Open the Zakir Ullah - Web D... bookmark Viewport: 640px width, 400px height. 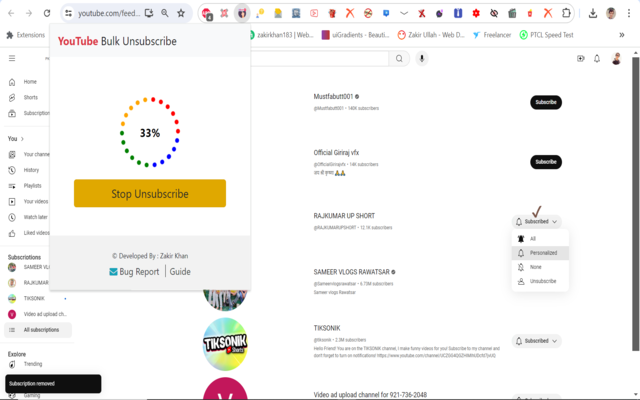(431, 35)
